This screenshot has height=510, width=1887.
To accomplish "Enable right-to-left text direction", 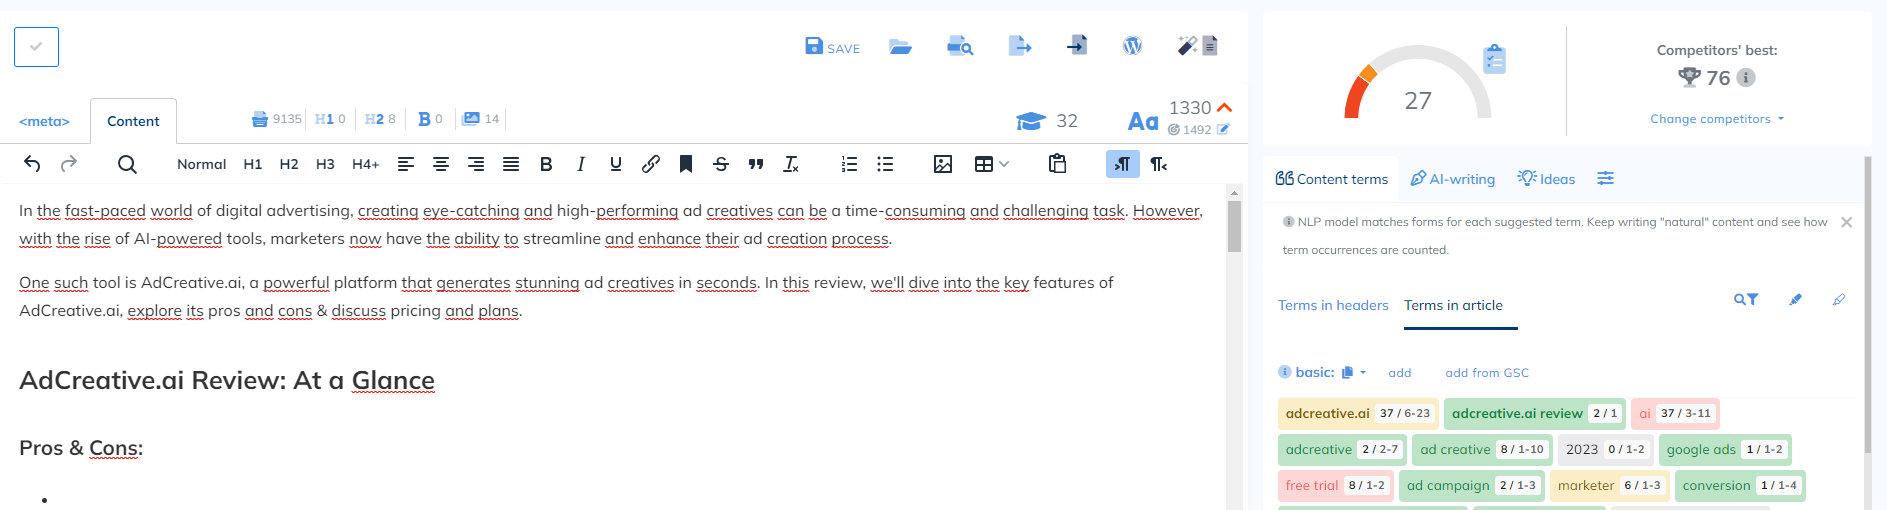I will click(1159, 164).
